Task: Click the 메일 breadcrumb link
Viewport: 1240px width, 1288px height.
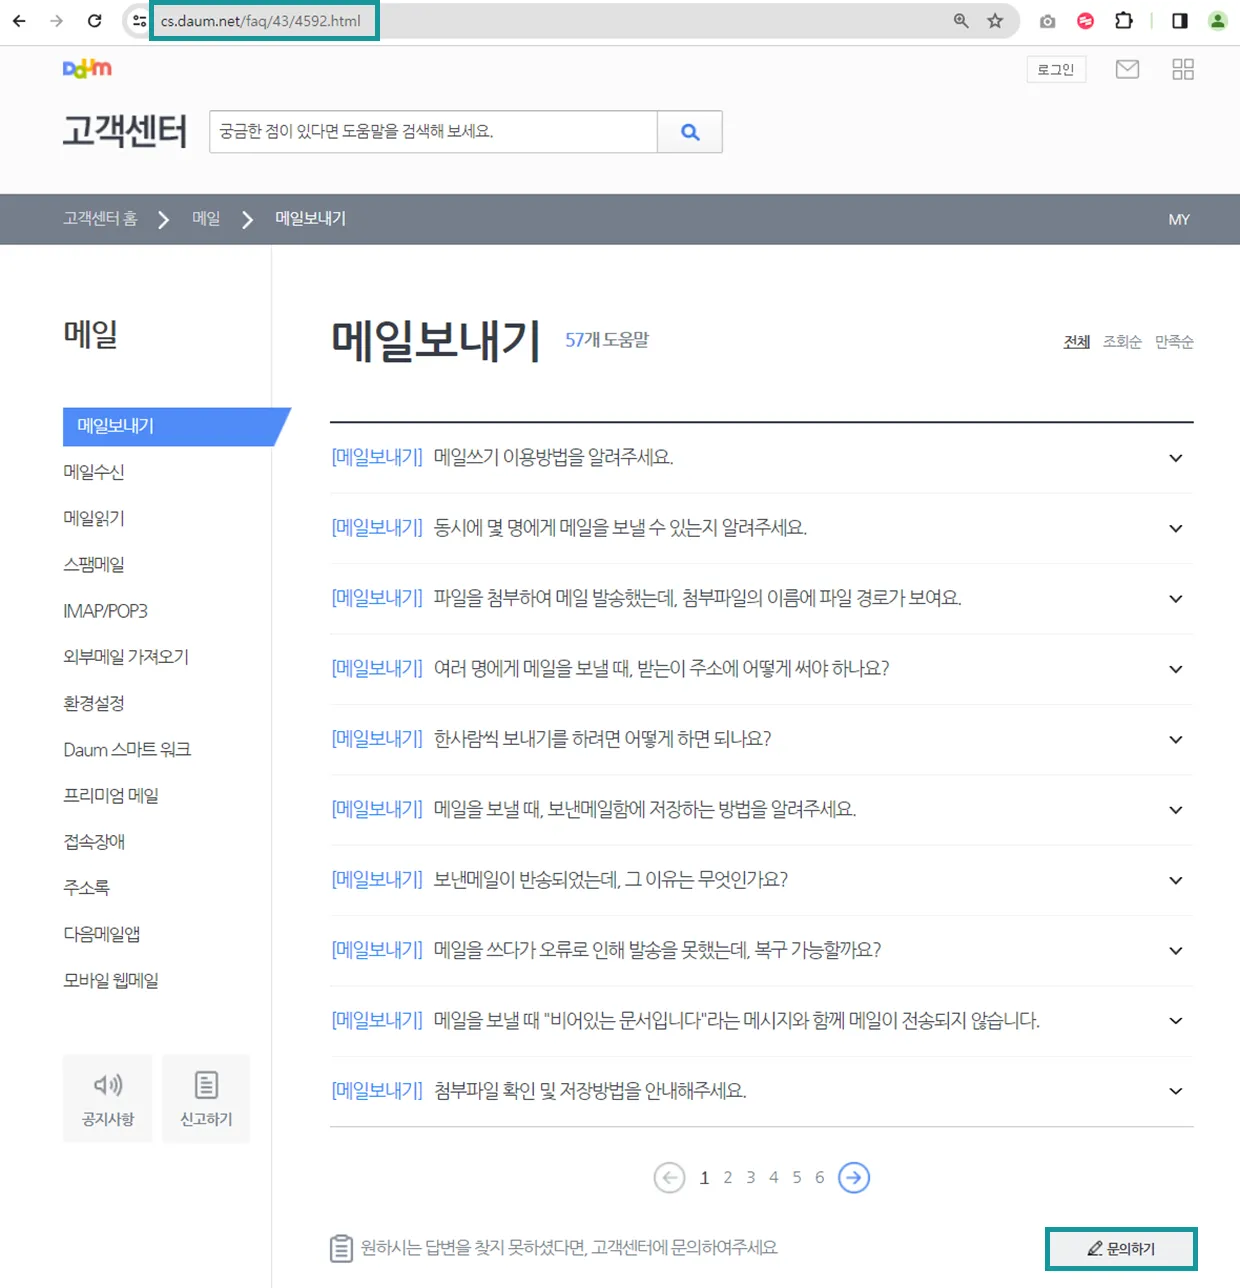Action: click(x=206, y=219)
